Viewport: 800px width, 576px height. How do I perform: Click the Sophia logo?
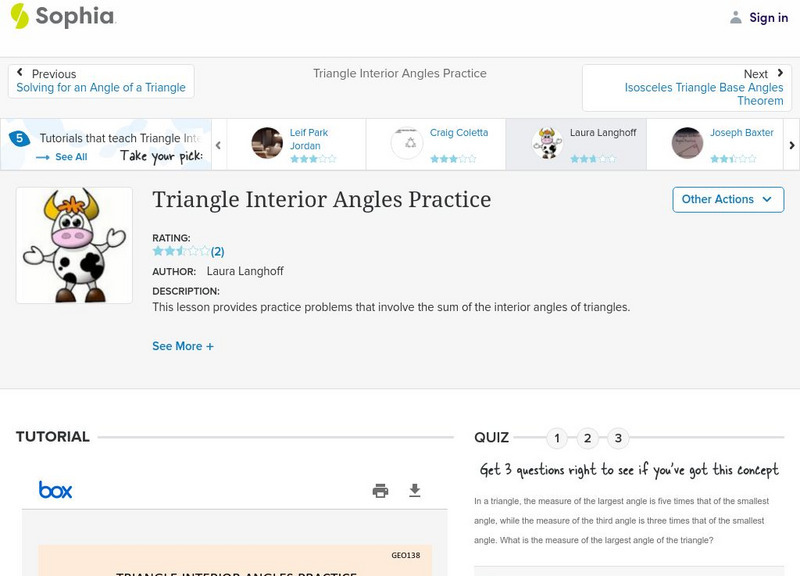(62, 17)
